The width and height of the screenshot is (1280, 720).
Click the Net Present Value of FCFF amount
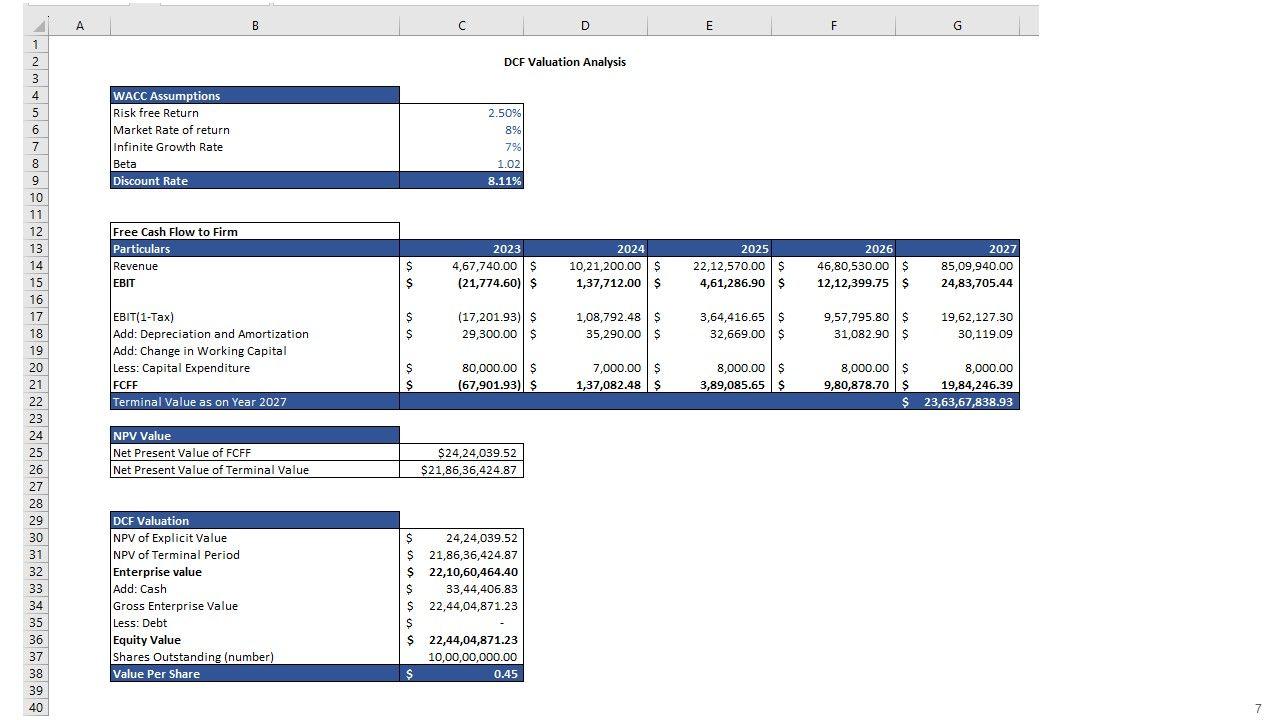(x=461, y=453)
